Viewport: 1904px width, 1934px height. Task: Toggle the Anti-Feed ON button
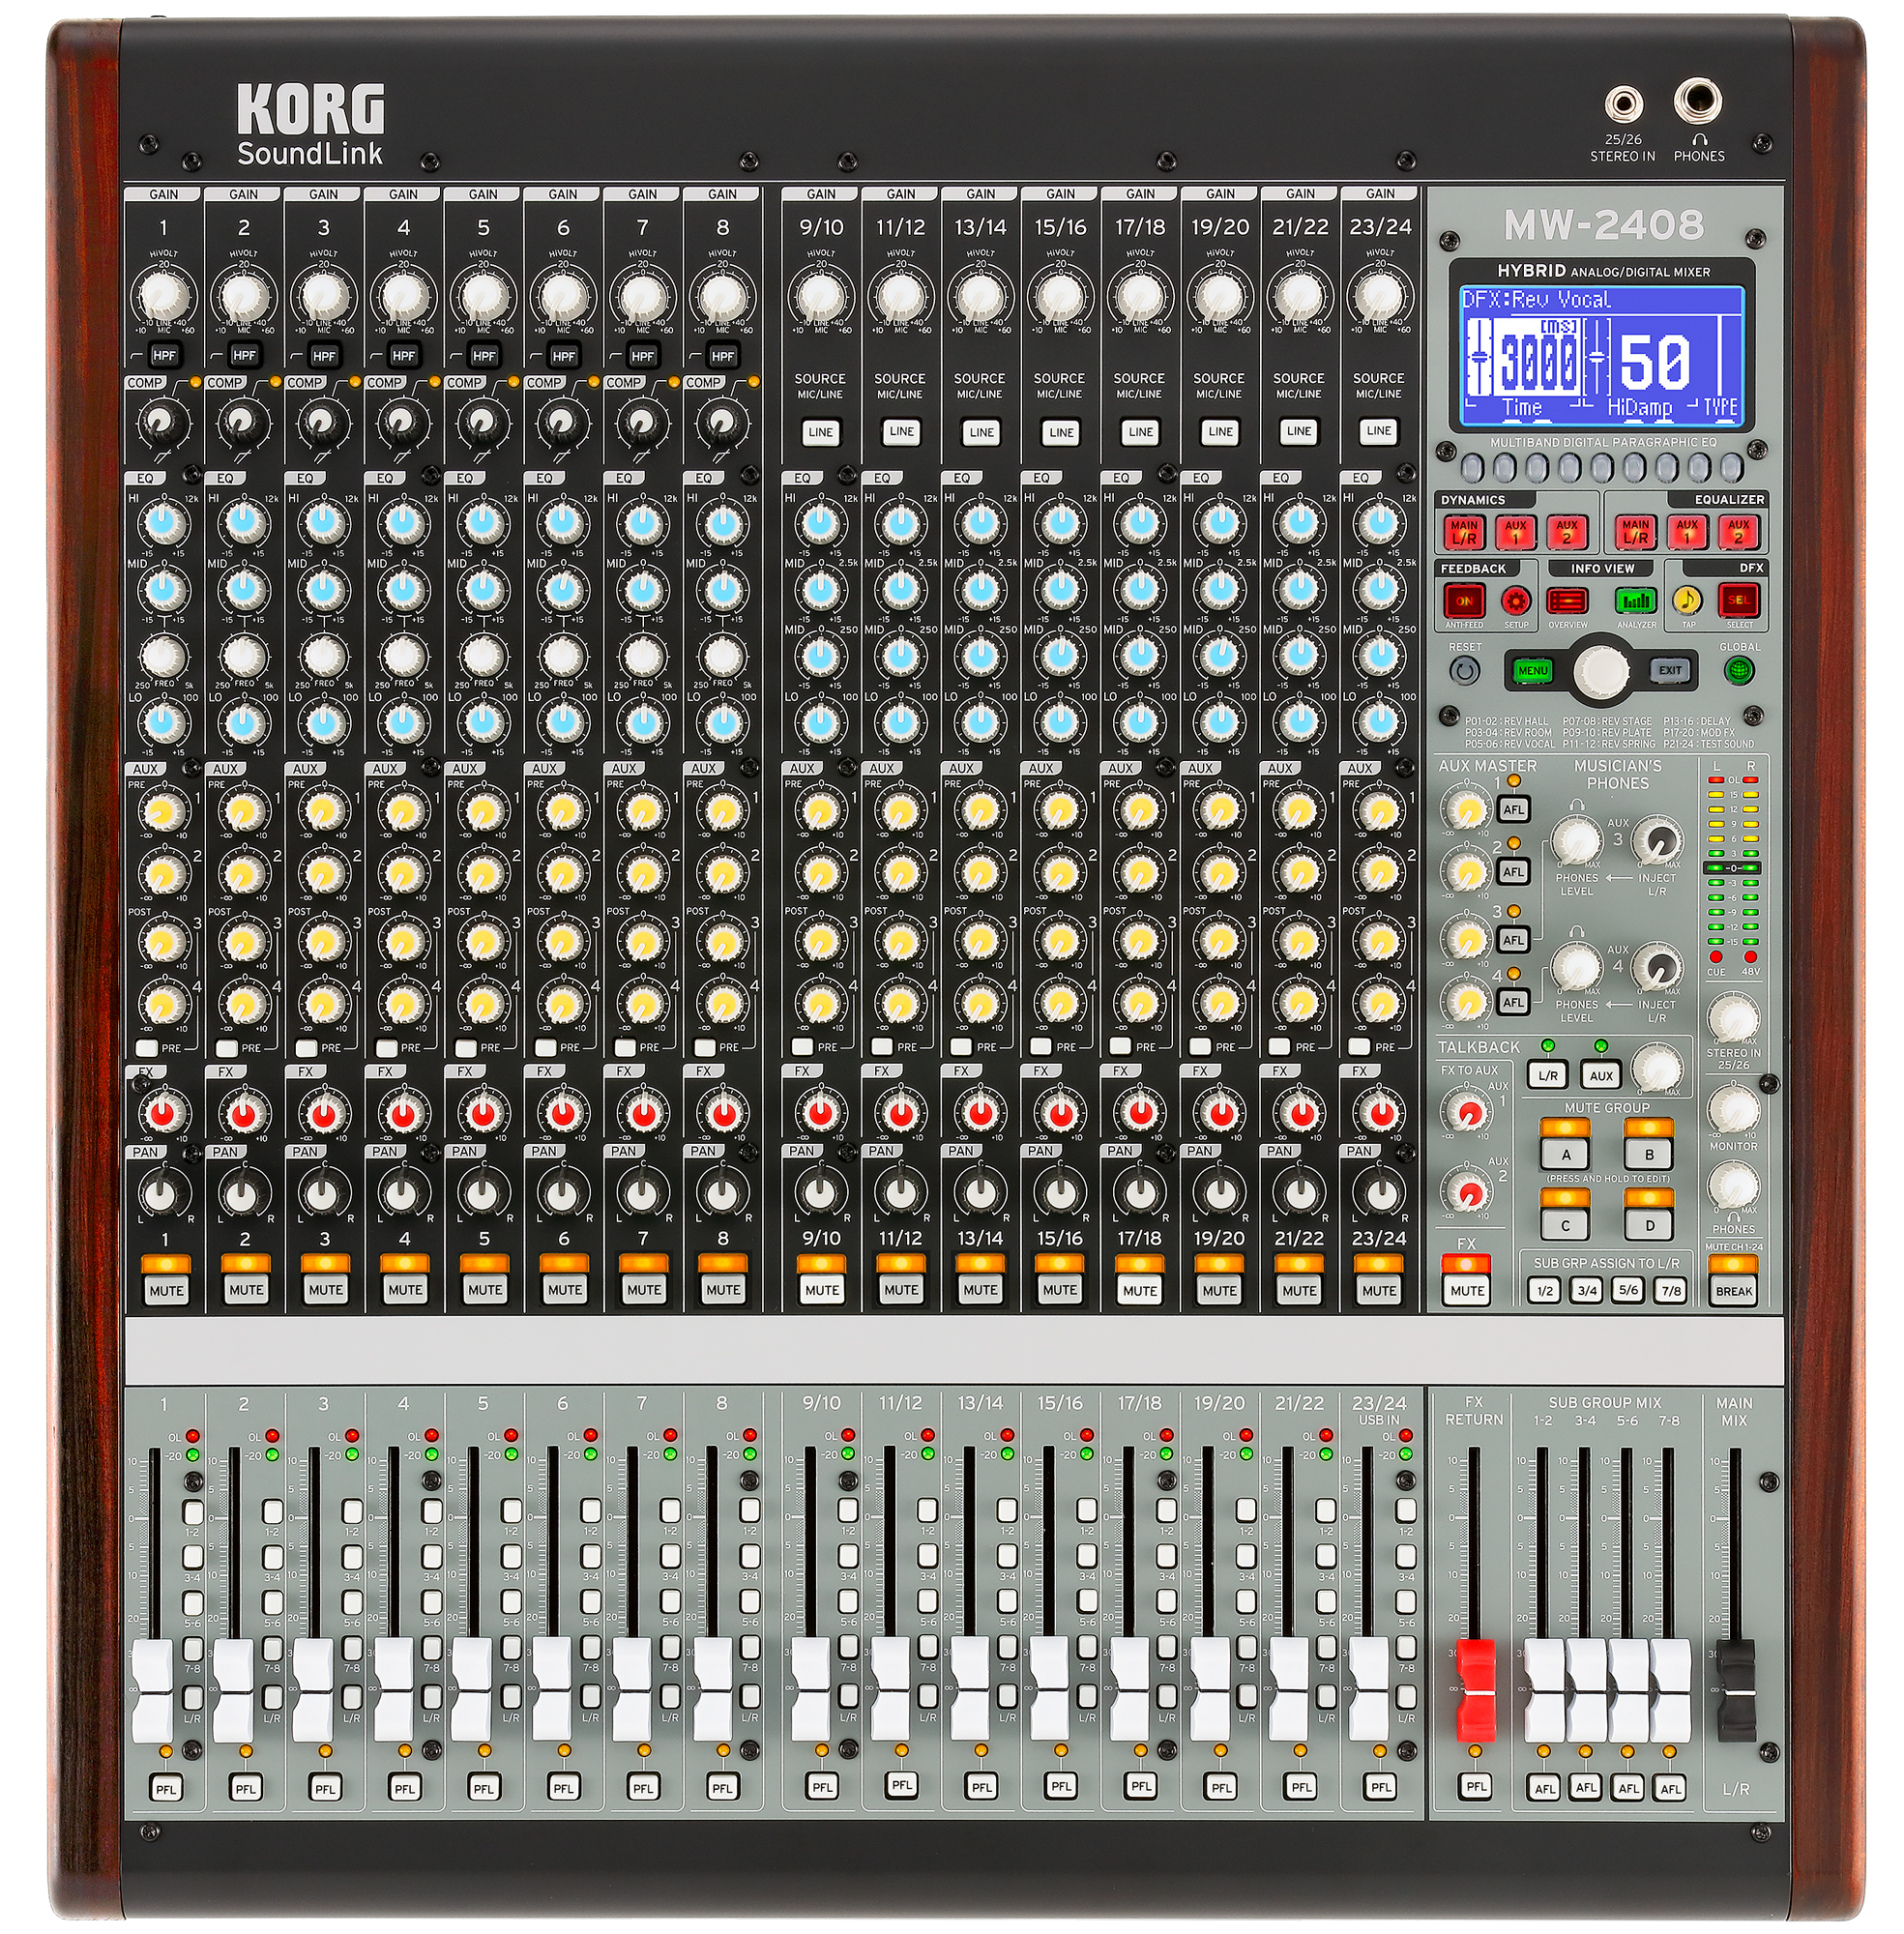pyautogui.click(x=1463, y=601)
